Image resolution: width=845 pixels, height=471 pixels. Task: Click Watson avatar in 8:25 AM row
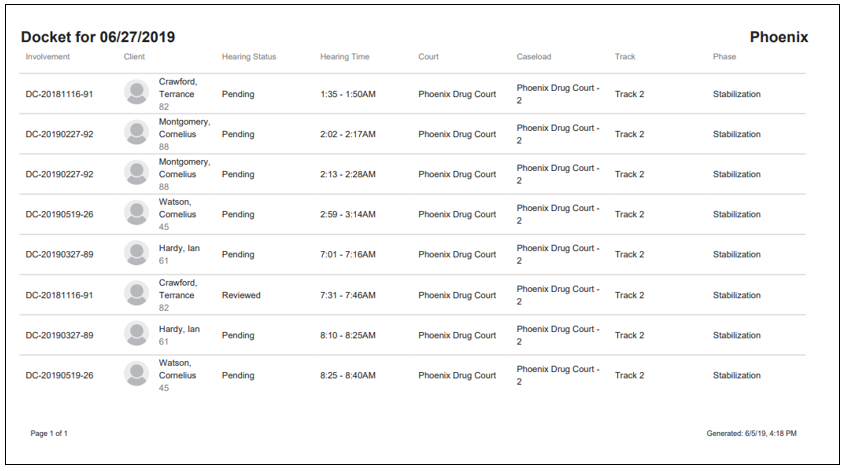click(x=136, y=374)
